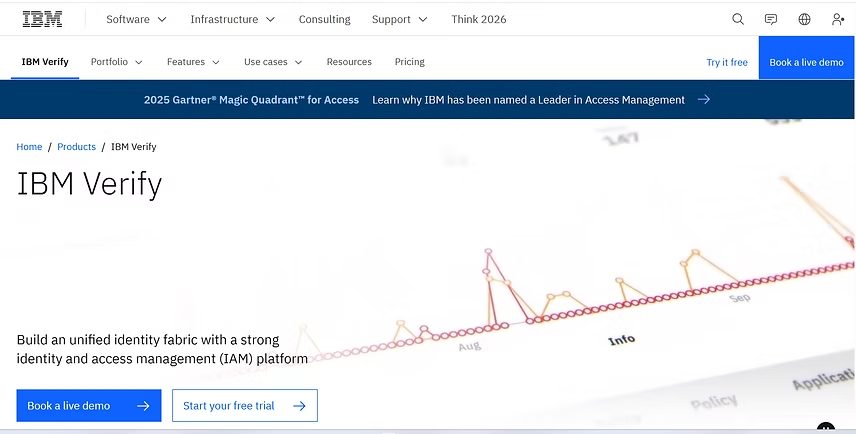Open the Resources tab

(349, 62)
